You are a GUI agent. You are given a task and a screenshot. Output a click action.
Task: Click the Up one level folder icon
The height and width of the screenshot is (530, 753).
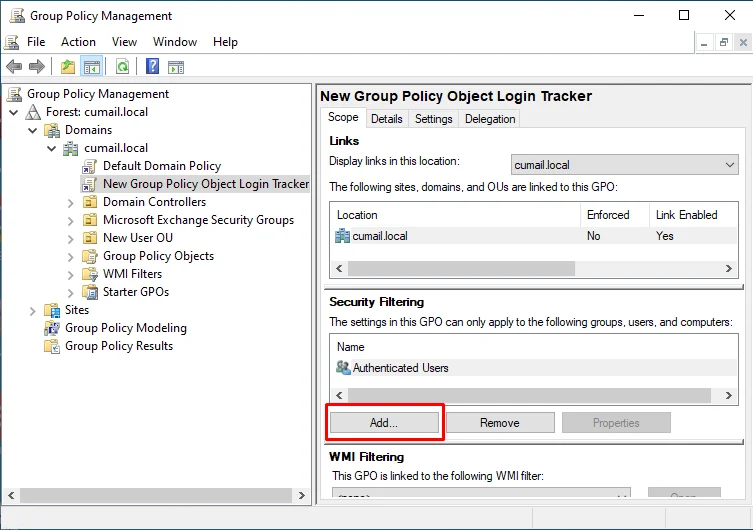68,66
